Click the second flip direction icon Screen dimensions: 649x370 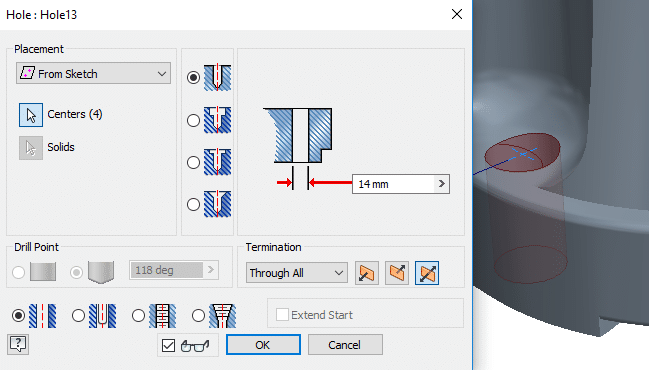click(397, 273)
